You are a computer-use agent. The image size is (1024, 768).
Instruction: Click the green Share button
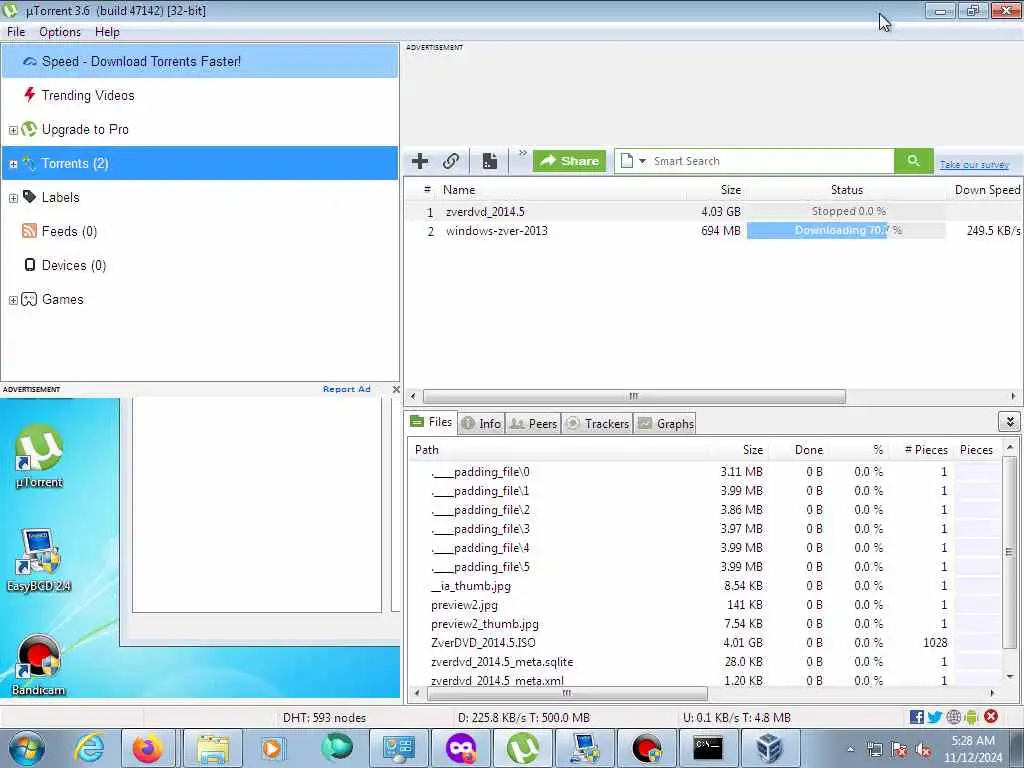[x=569, y=161]
